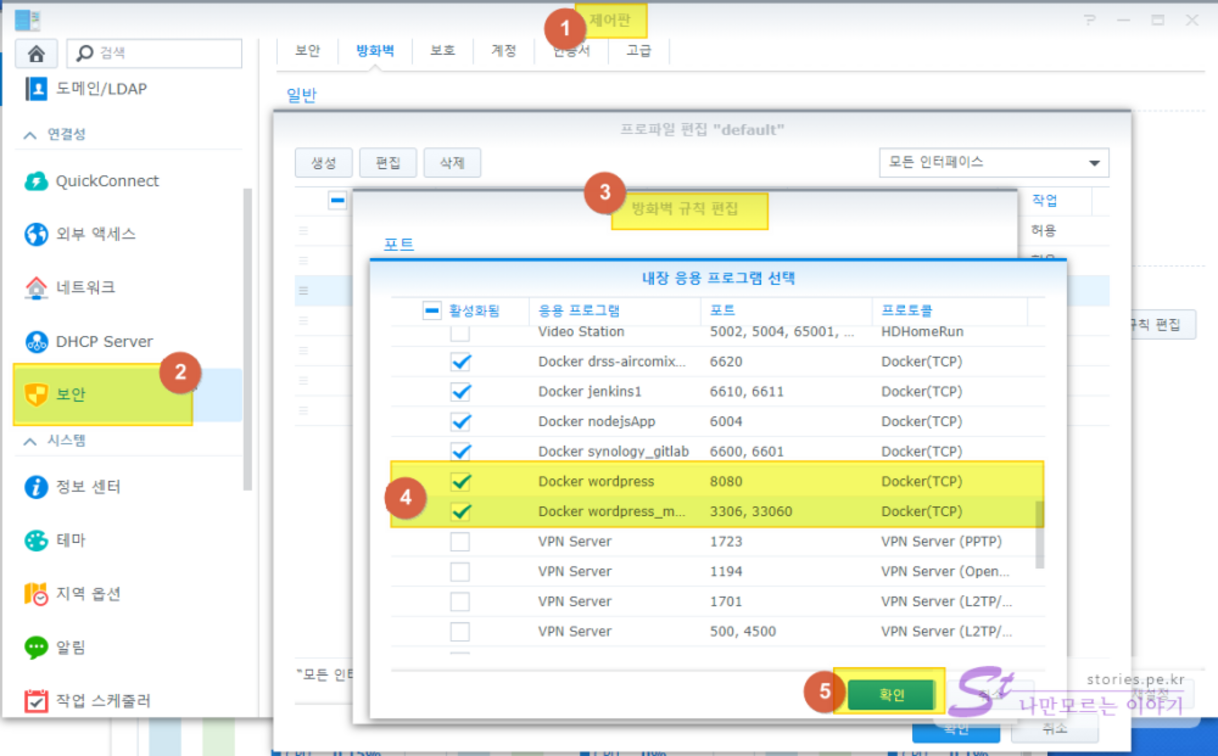Click the Home icon in Control Panel

coord(36,54)
